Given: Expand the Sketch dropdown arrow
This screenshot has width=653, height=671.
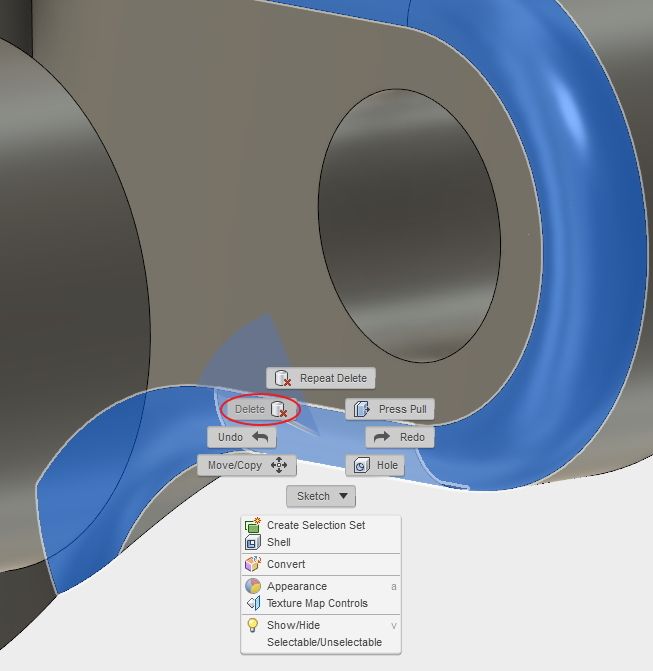Looking at the screenshot, I should click(x=343, y=496).
